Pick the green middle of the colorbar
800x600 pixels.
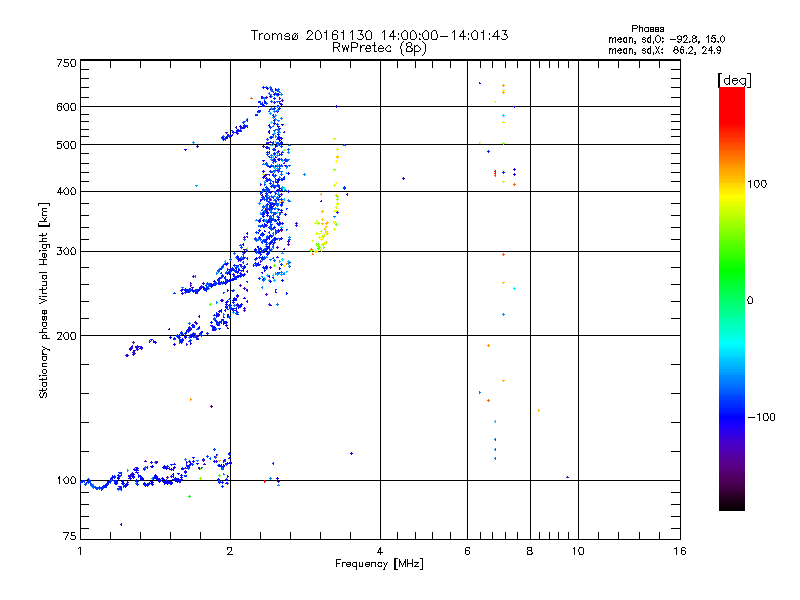[x=732, y=276]
